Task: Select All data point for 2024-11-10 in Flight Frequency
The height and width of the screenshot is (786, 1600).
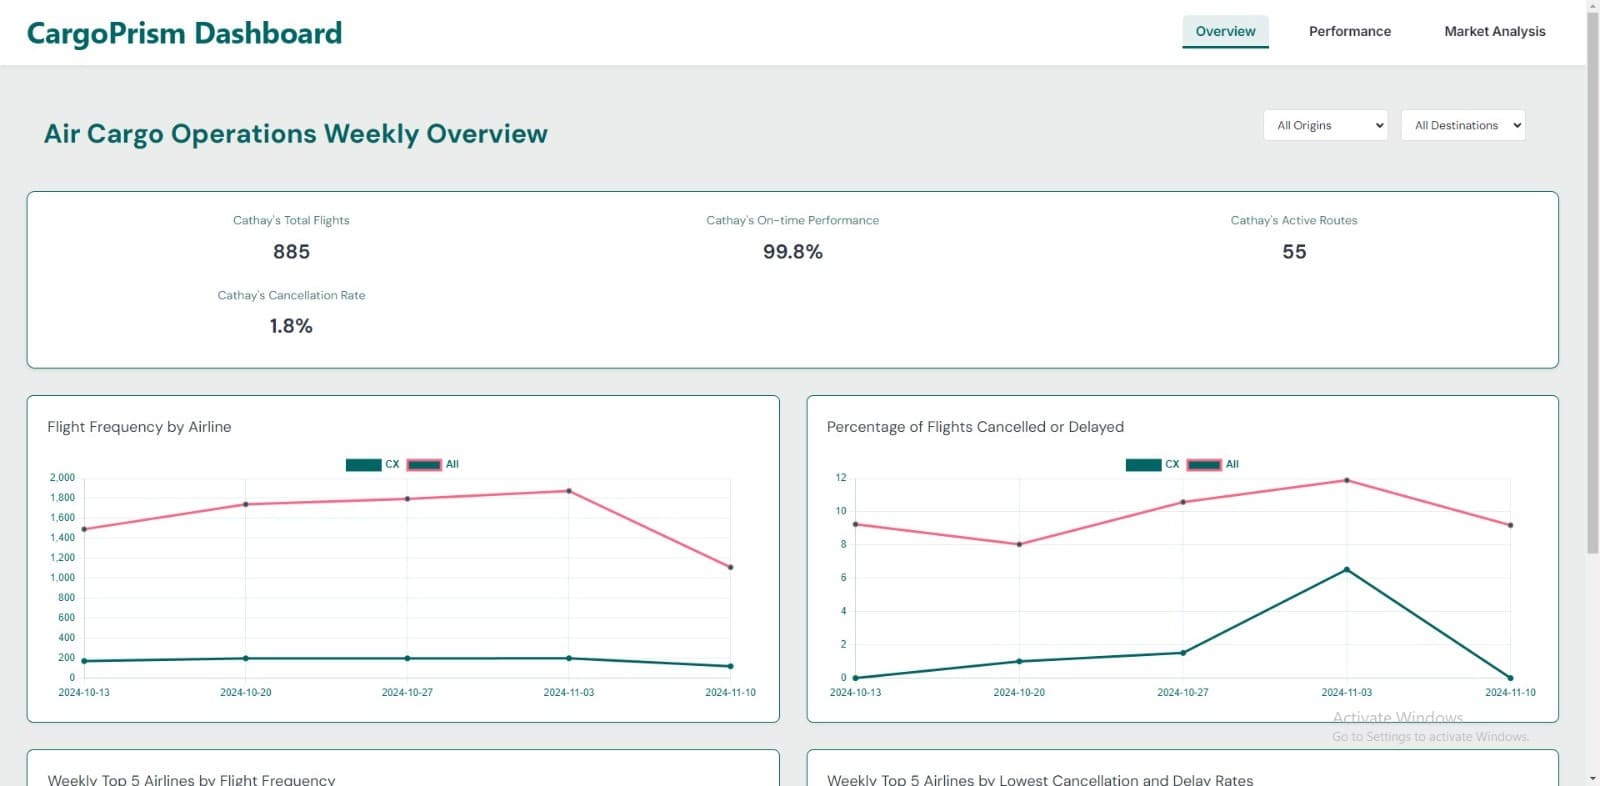Action: (731, 567)
